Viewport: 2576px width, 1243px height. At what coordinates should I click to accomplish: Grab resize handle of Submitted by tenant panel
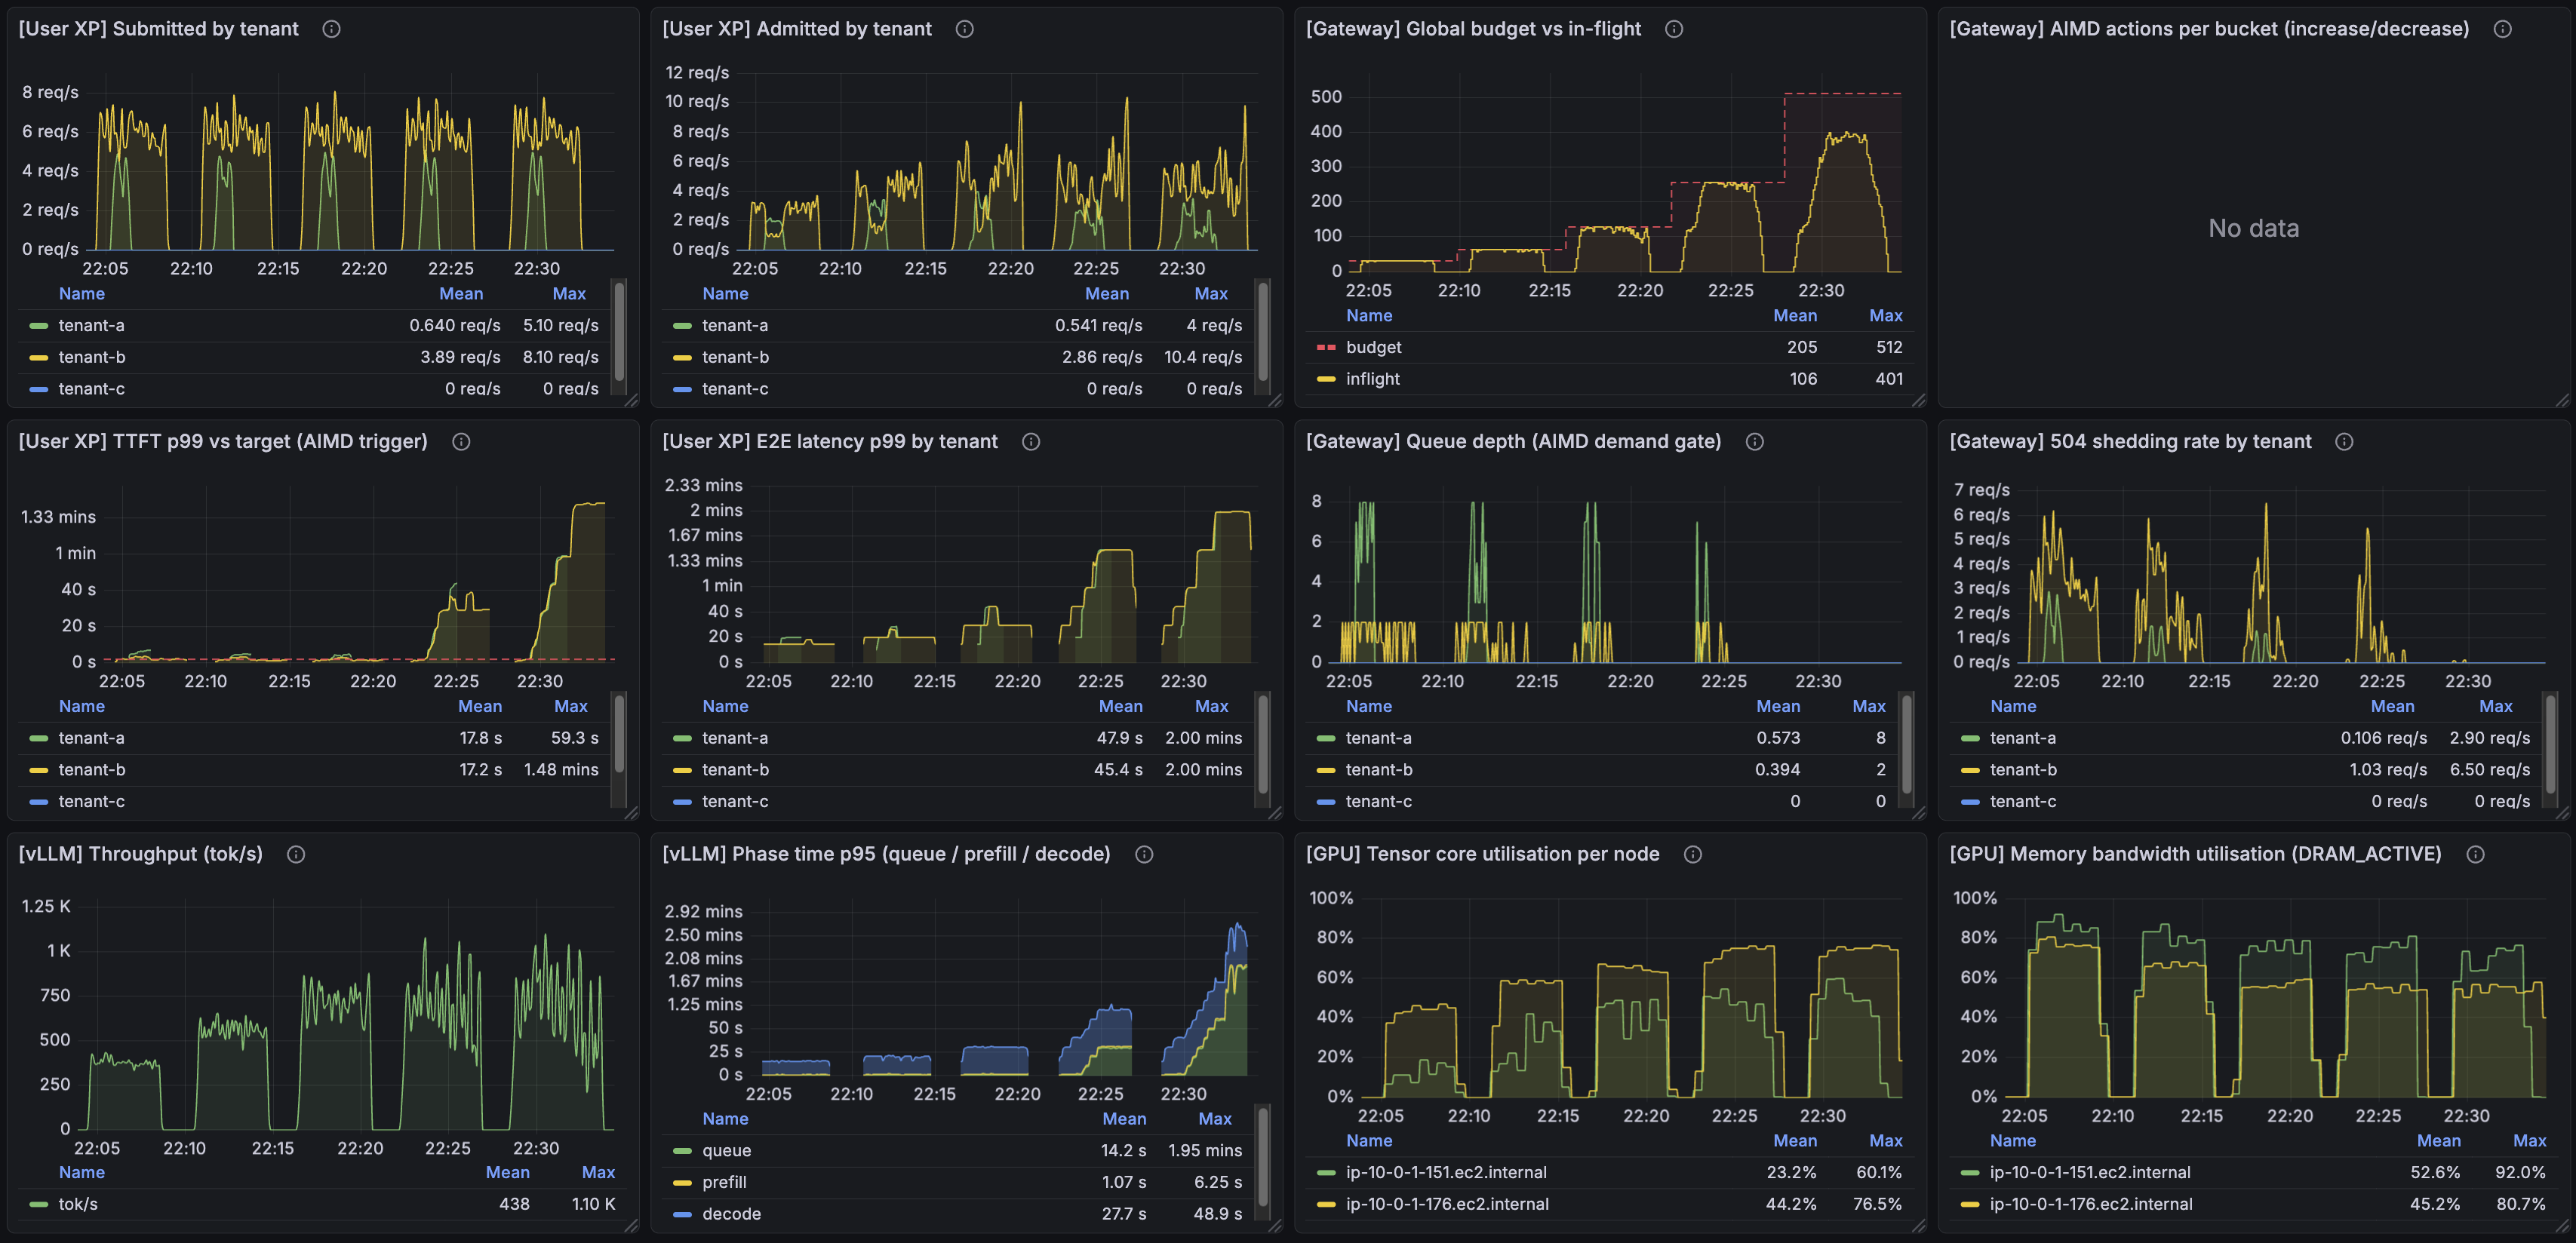[x=631, y=401]
